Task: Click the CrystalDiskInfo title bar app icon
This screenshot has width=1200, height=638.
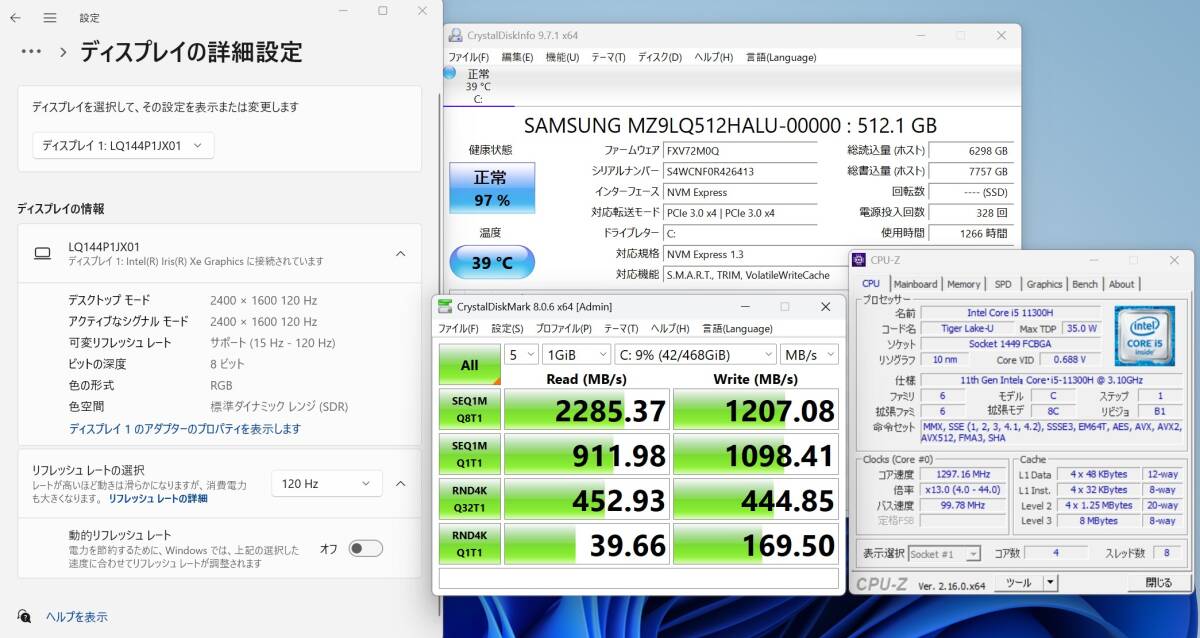Action: coord(457,35)
